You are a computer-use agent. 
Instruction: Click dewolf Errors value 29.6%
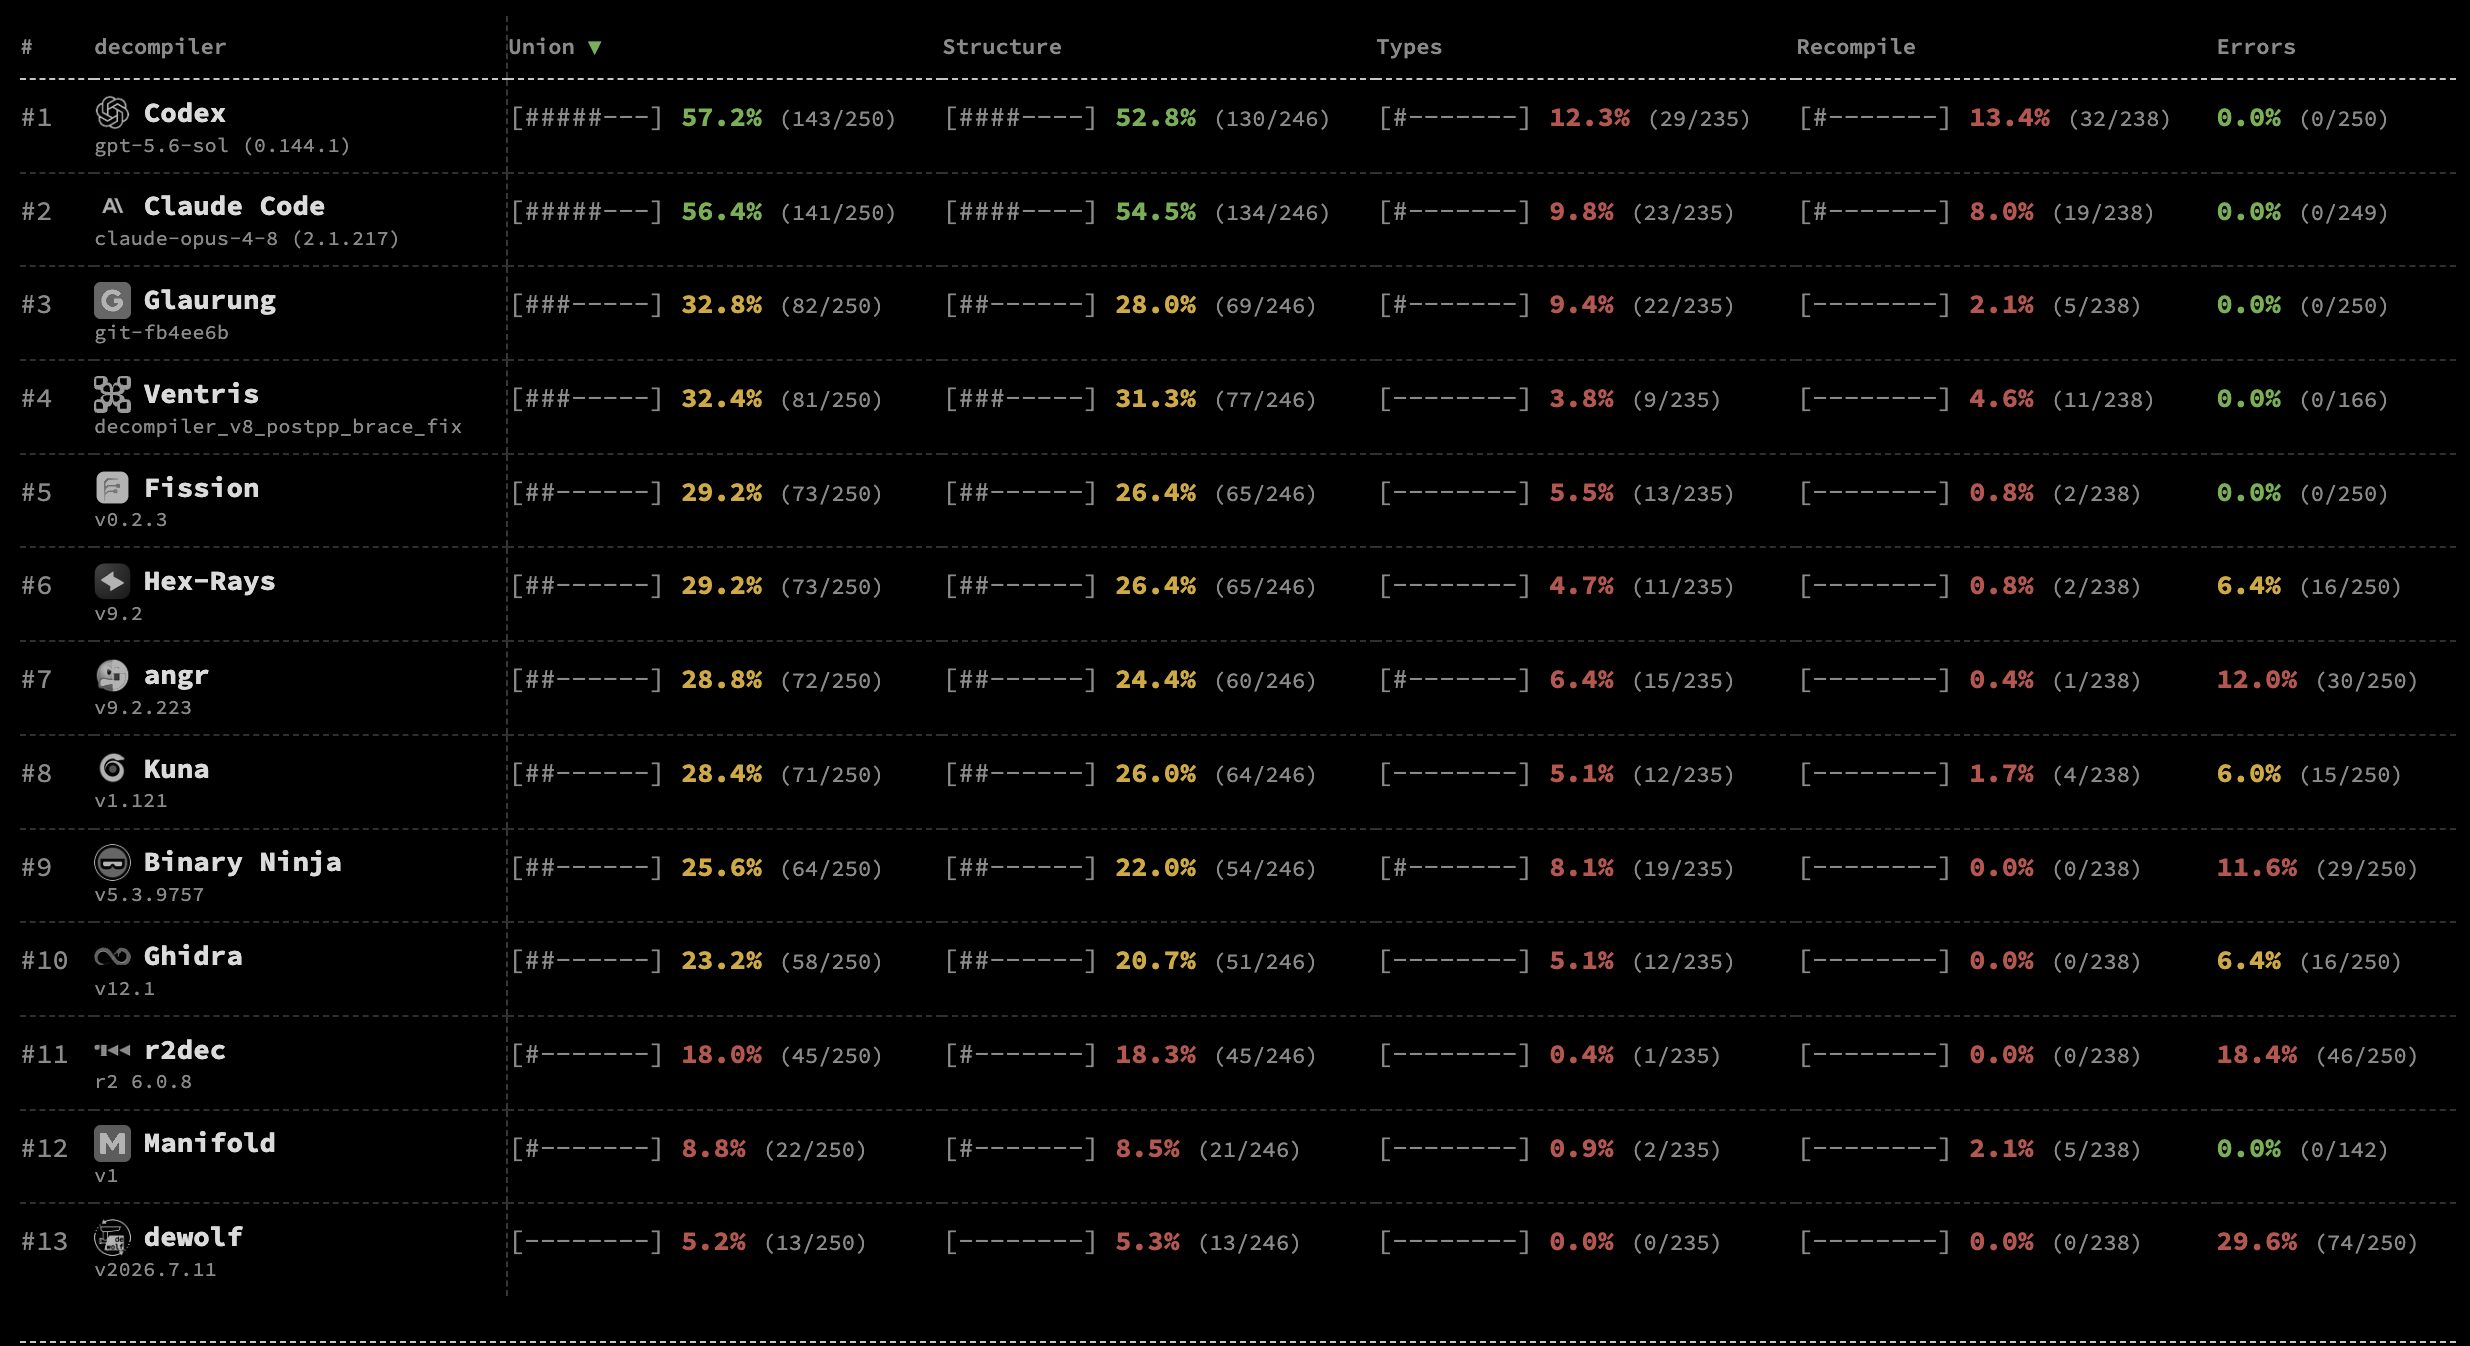(x=2257, y=1242)
